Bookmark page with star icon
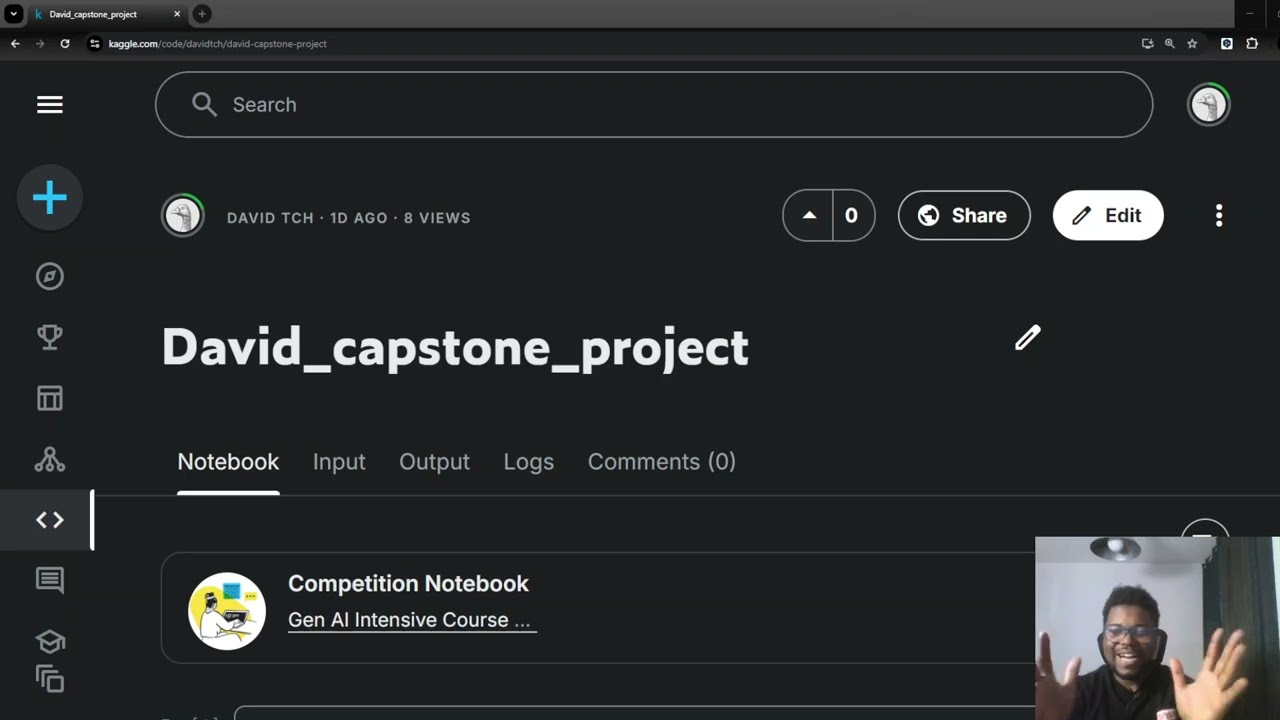Screen dimensions: 1280x720 [x=1192, y=44]
